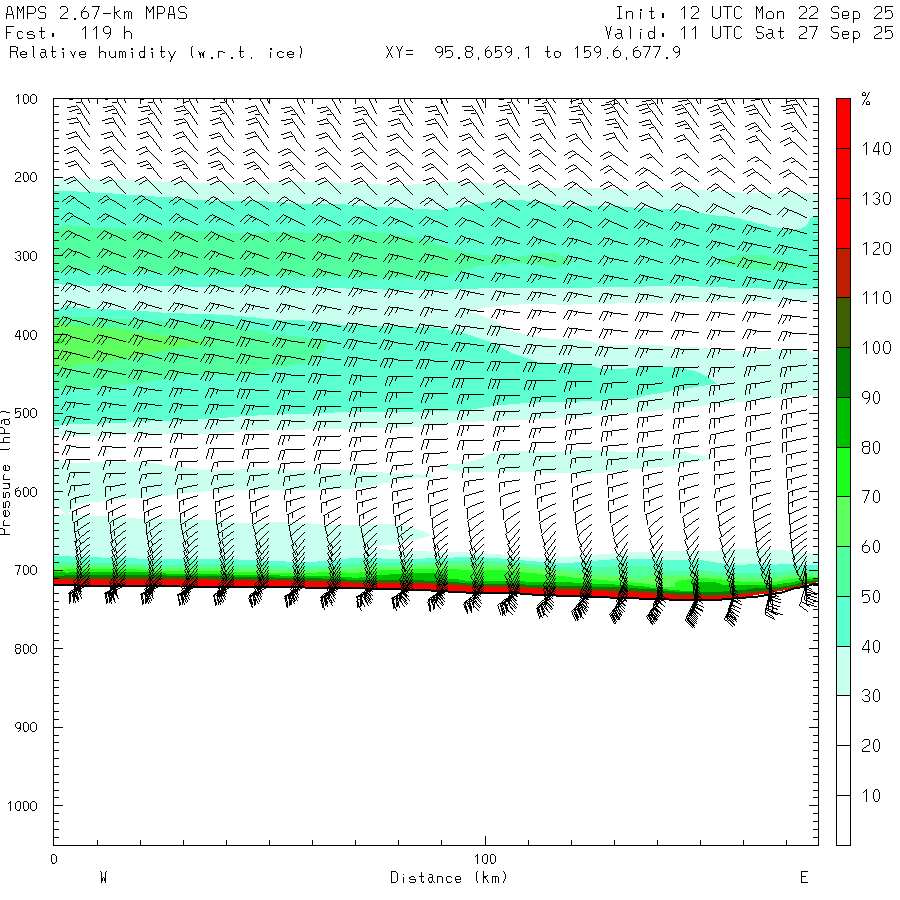Click the 800 hPa pressure axis label
Viewport: 900px width, 900px height.
26,649
